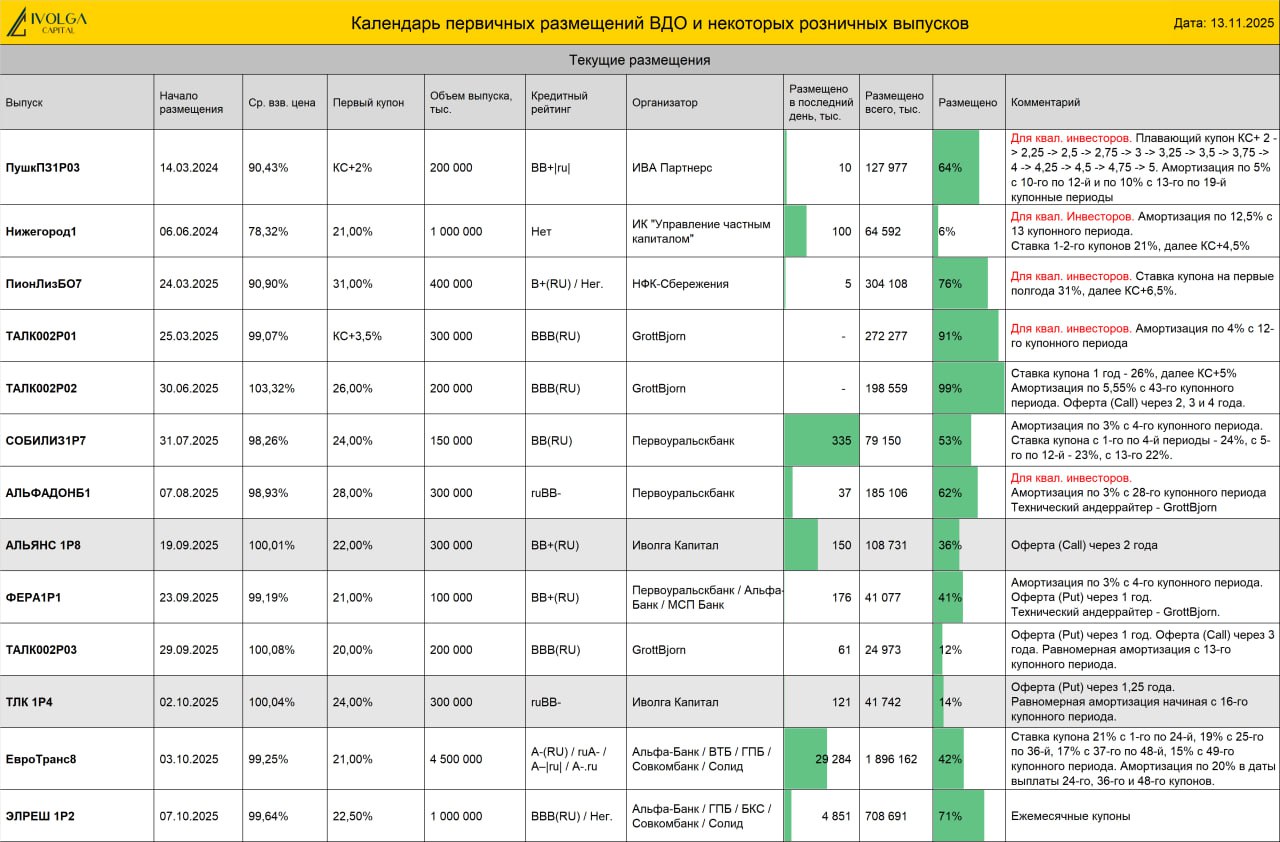Click the issue name 'ФЕРА1Р1'
The width and height of the screenshot is (1280, 842).
coord(32,597)
